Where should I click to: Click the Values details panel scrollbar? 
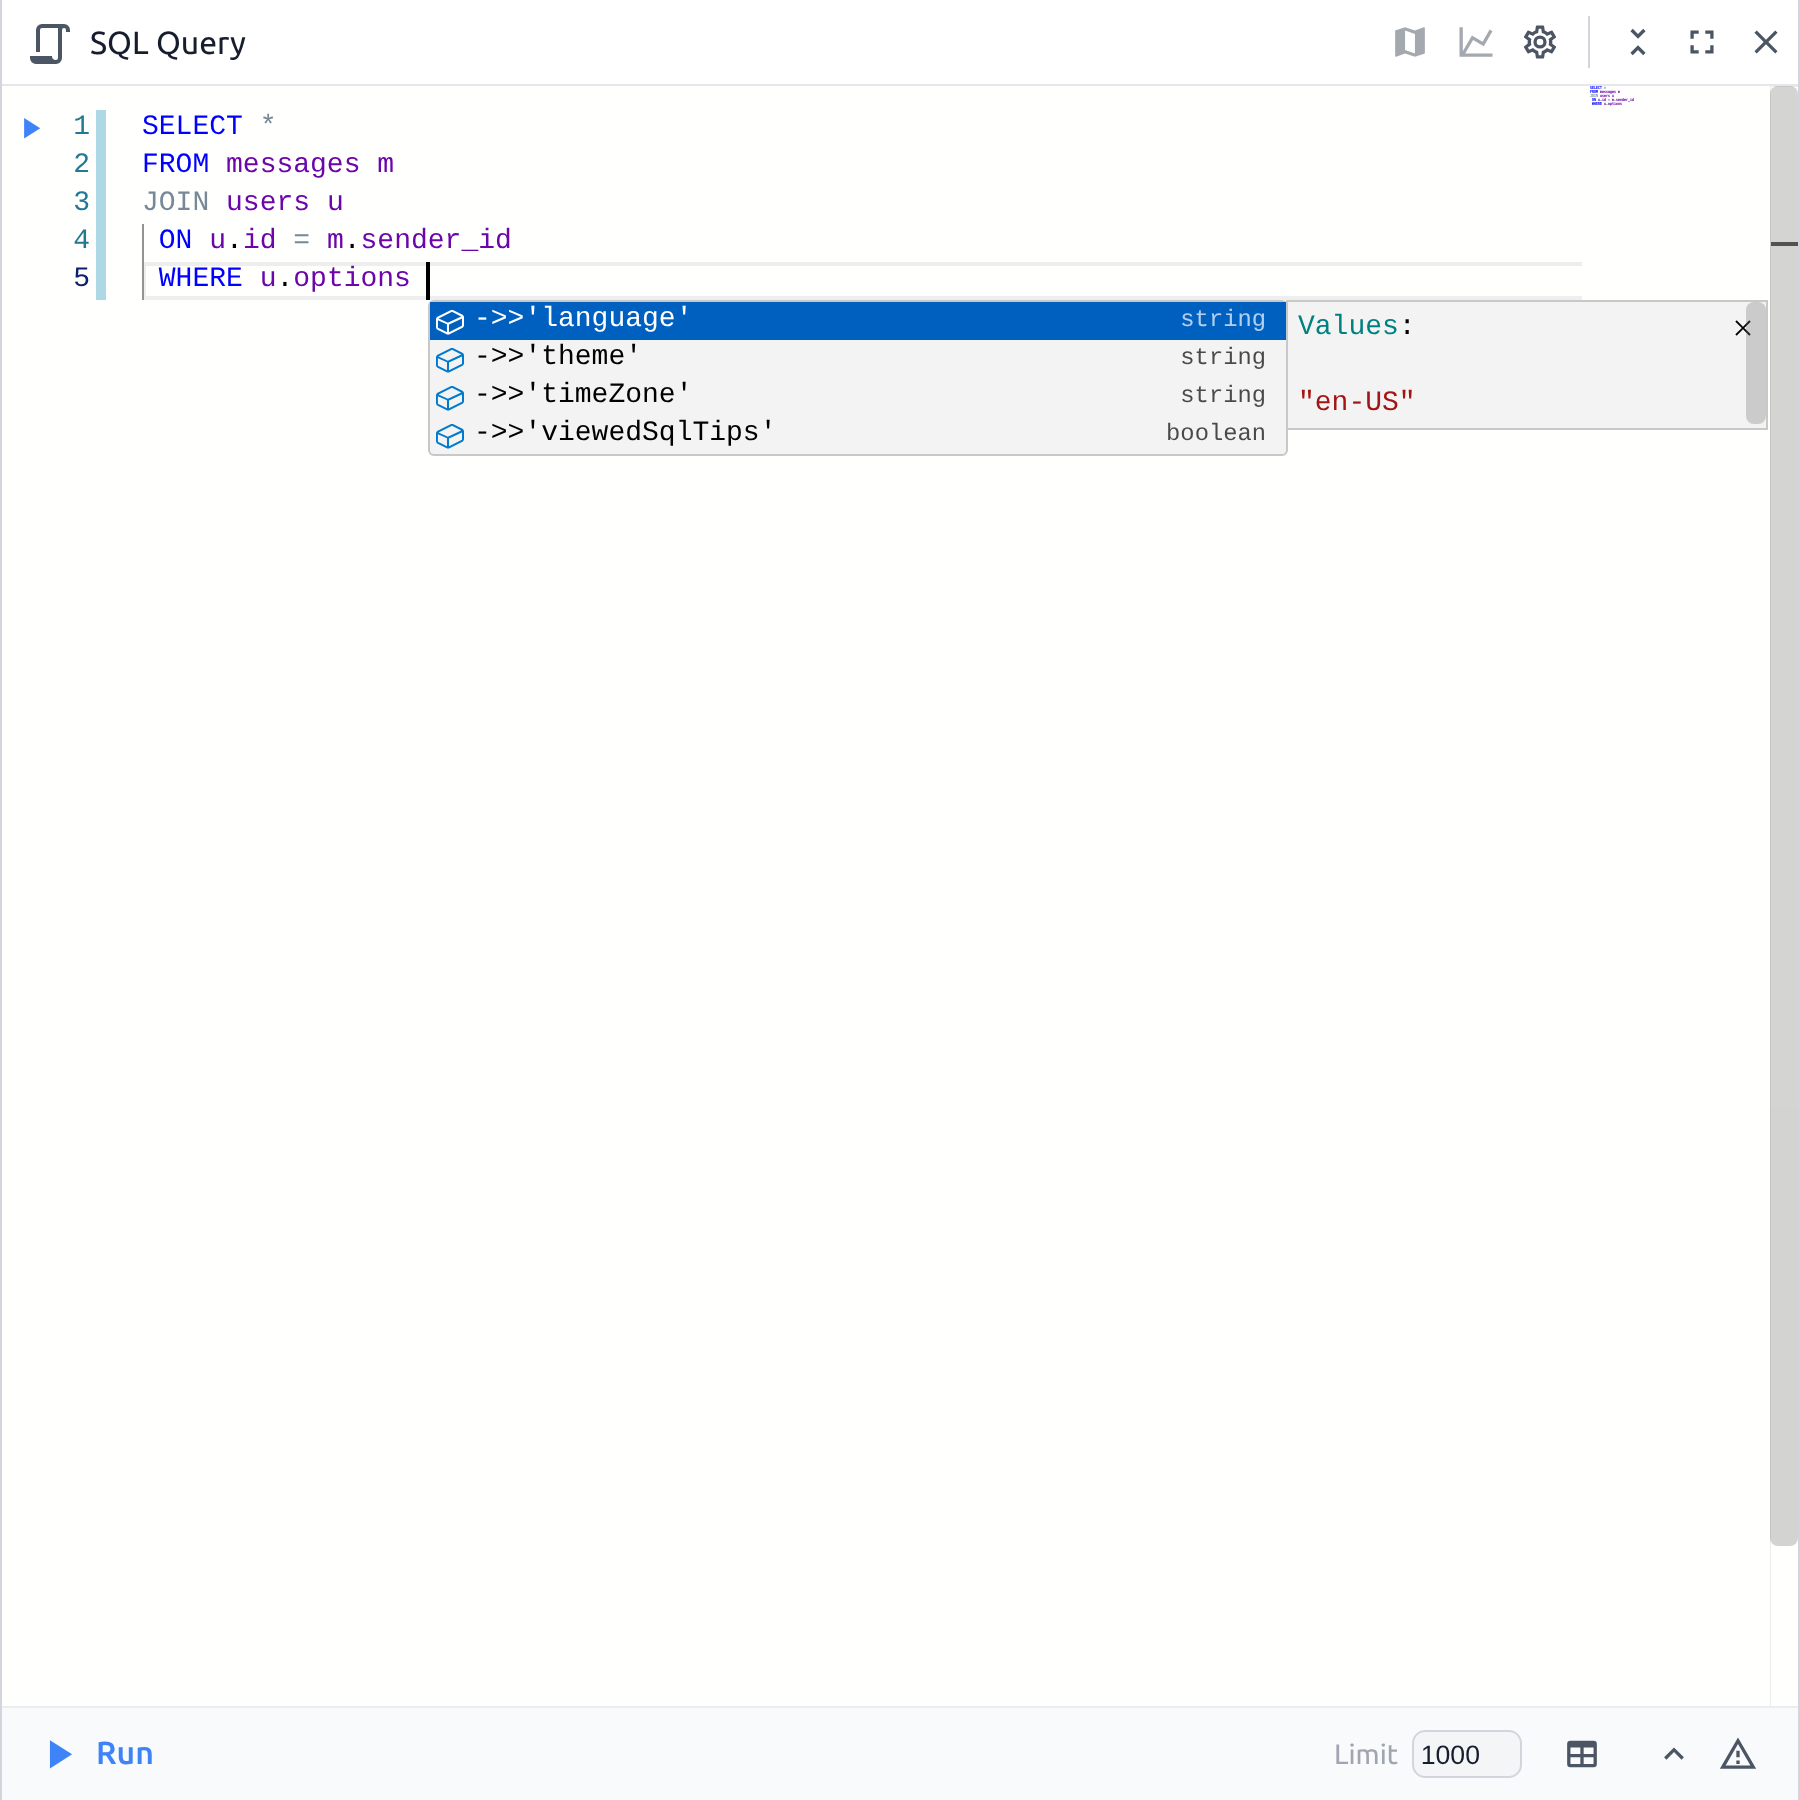coord(1756,364)
